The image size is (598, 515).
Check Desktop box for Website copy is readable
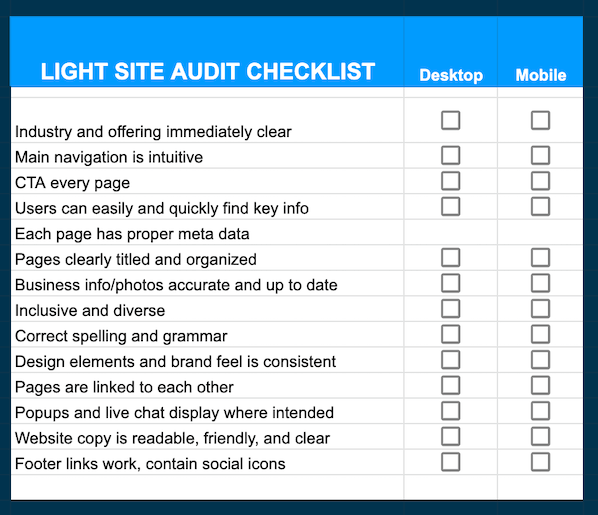tap(450, 436)
